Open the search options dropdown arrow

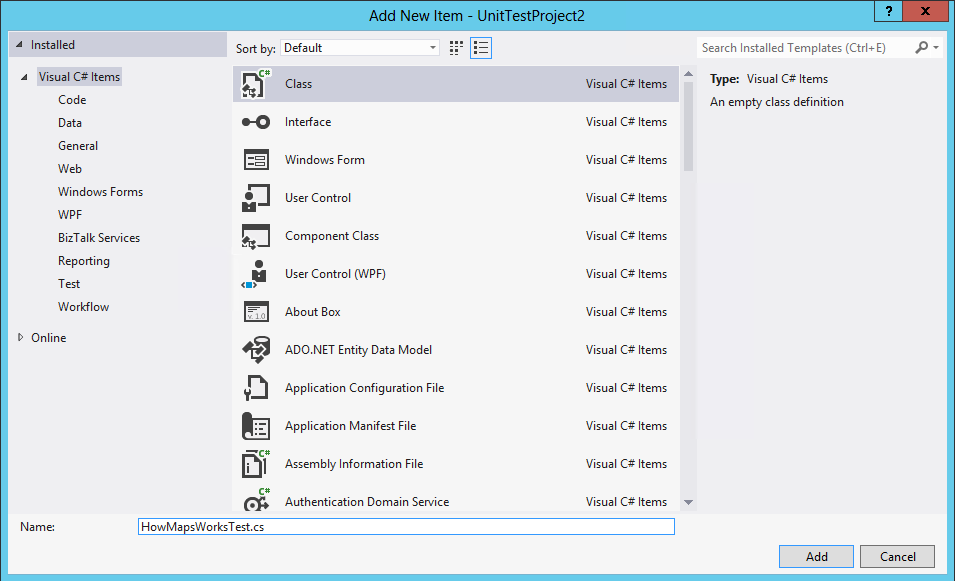click(936, 48)
